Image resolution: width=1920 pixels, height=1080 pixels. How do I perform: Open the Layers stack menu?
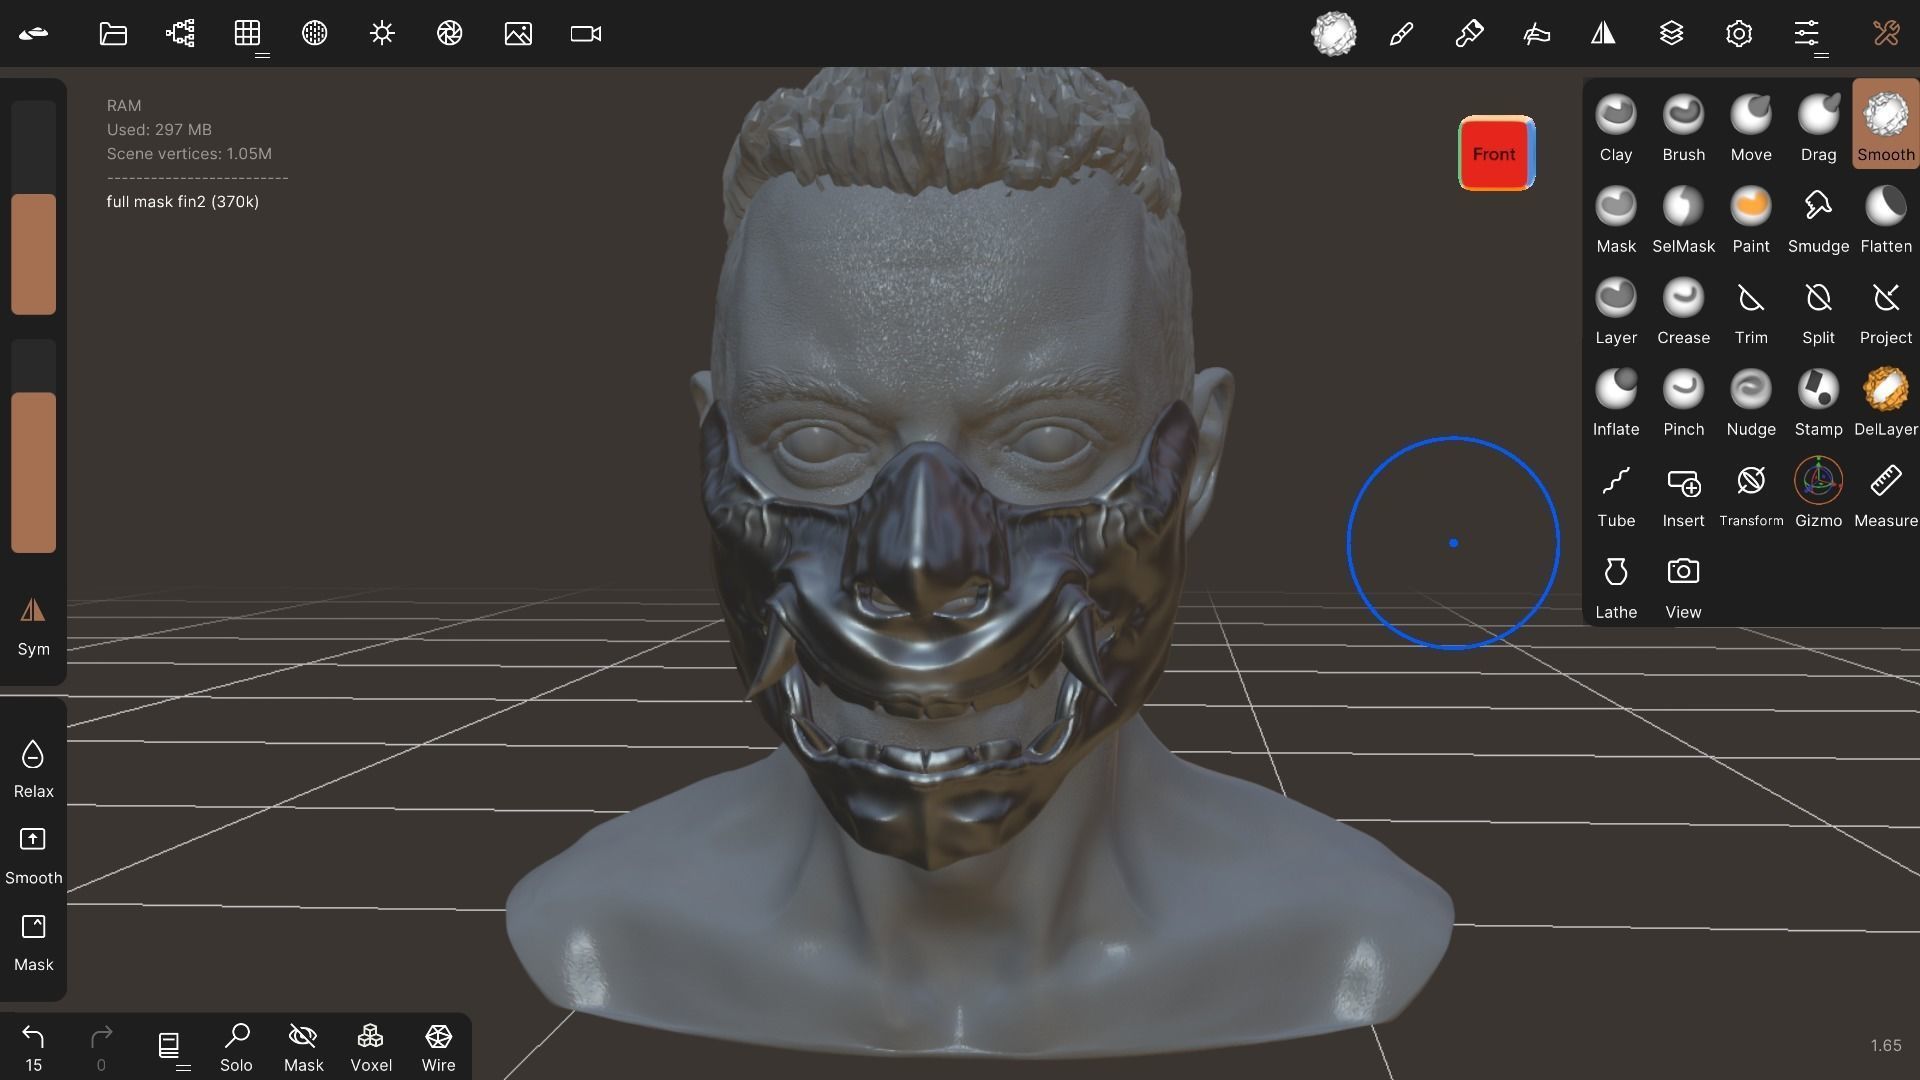(1671, 33)
